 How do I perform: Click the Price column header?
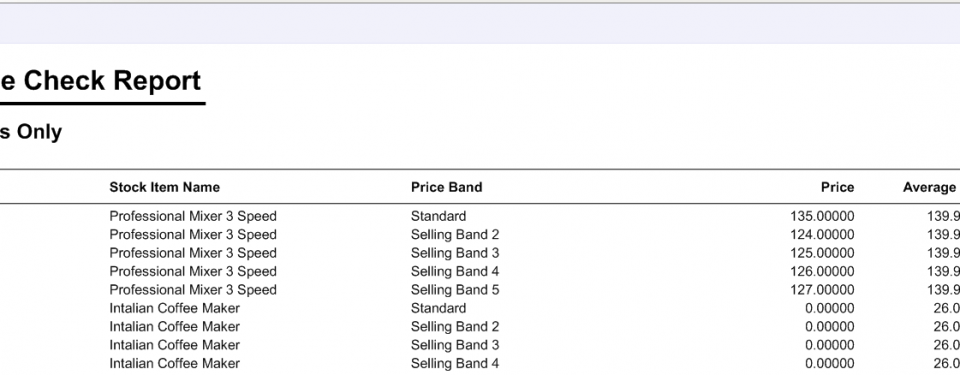tap(838, 188)
